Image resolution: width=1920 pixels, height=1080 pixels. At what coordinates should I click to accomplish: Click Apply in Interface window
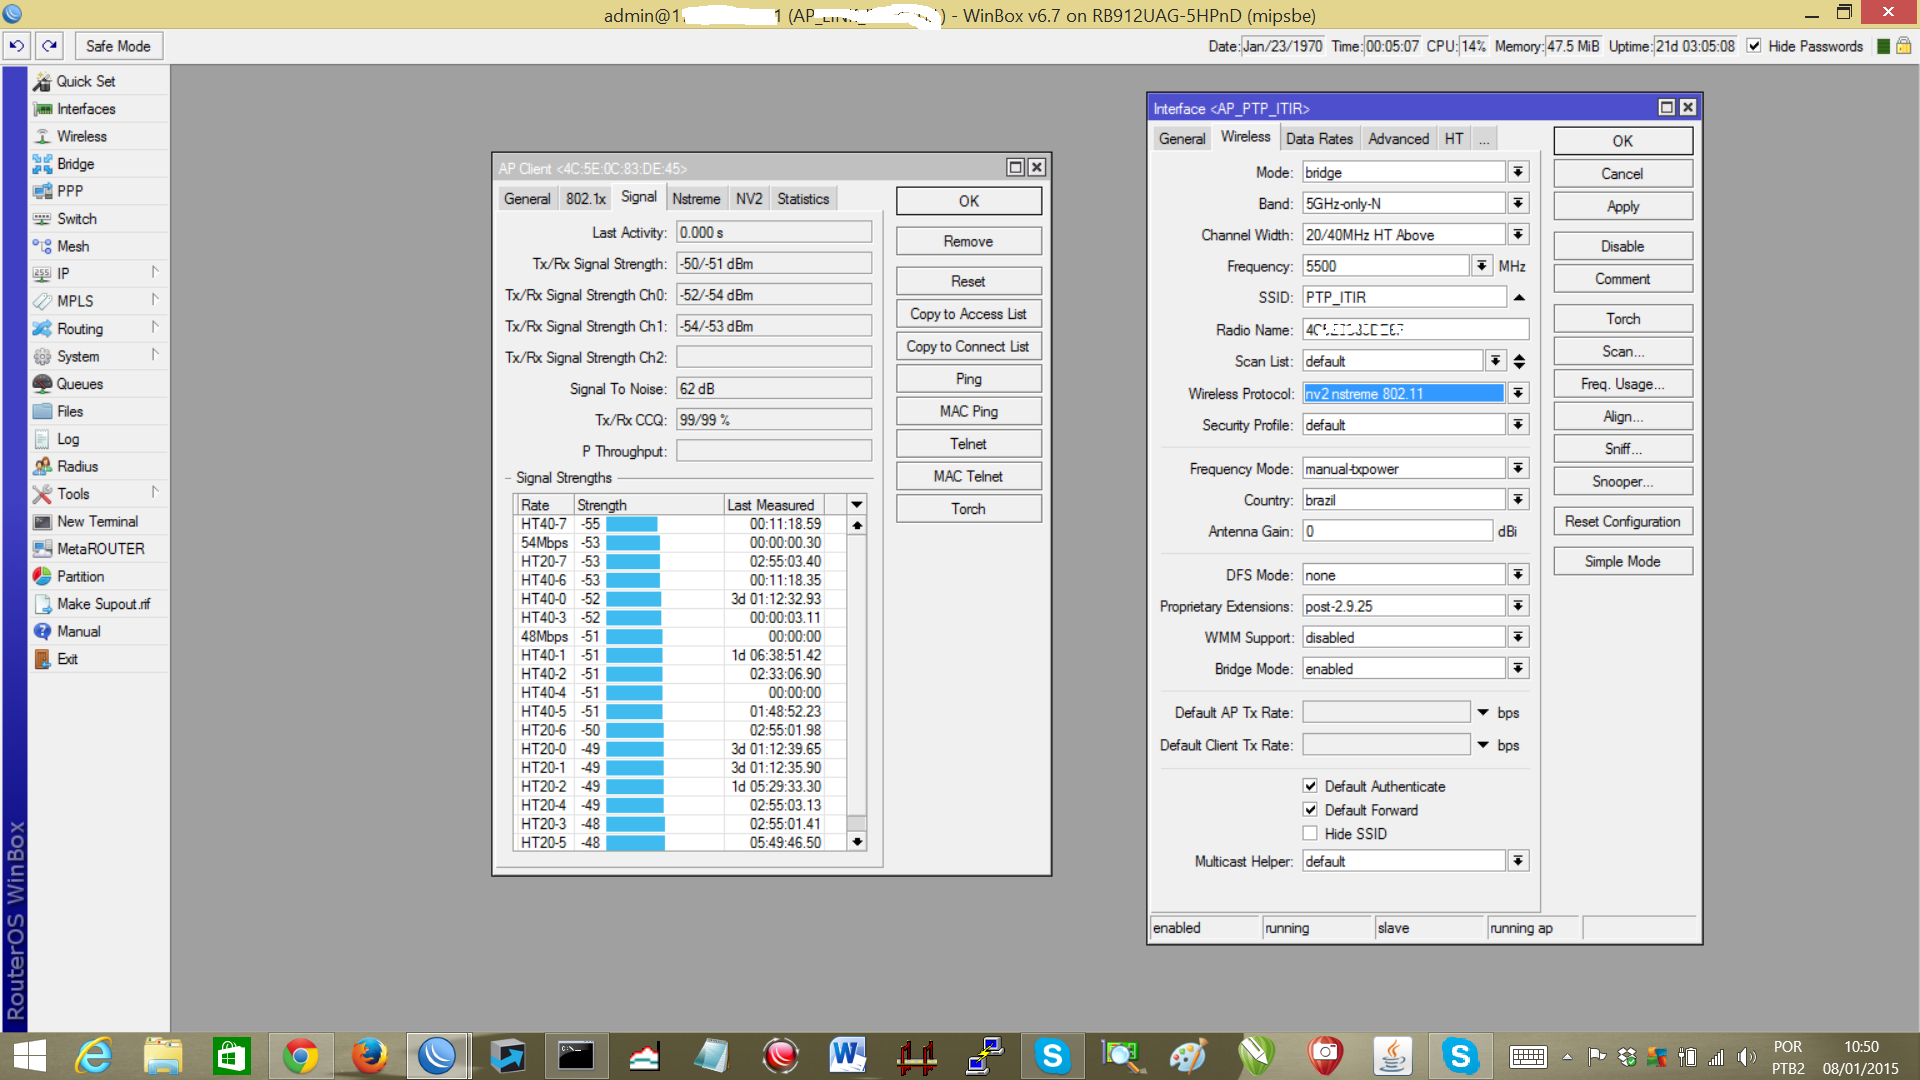click(1622, 206)
